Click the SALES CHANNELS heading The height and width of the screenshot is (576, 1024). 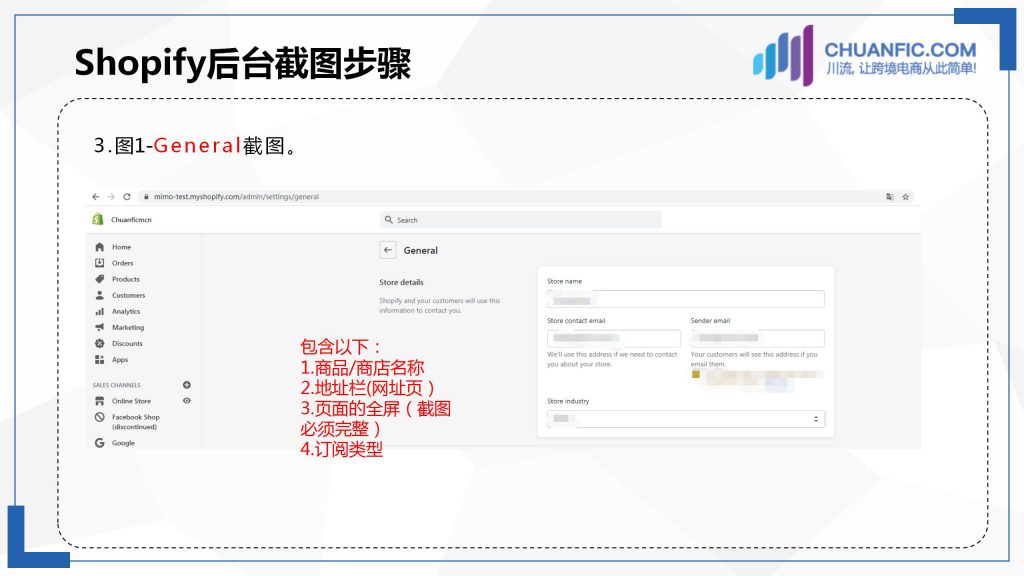[x=116, y=385]
